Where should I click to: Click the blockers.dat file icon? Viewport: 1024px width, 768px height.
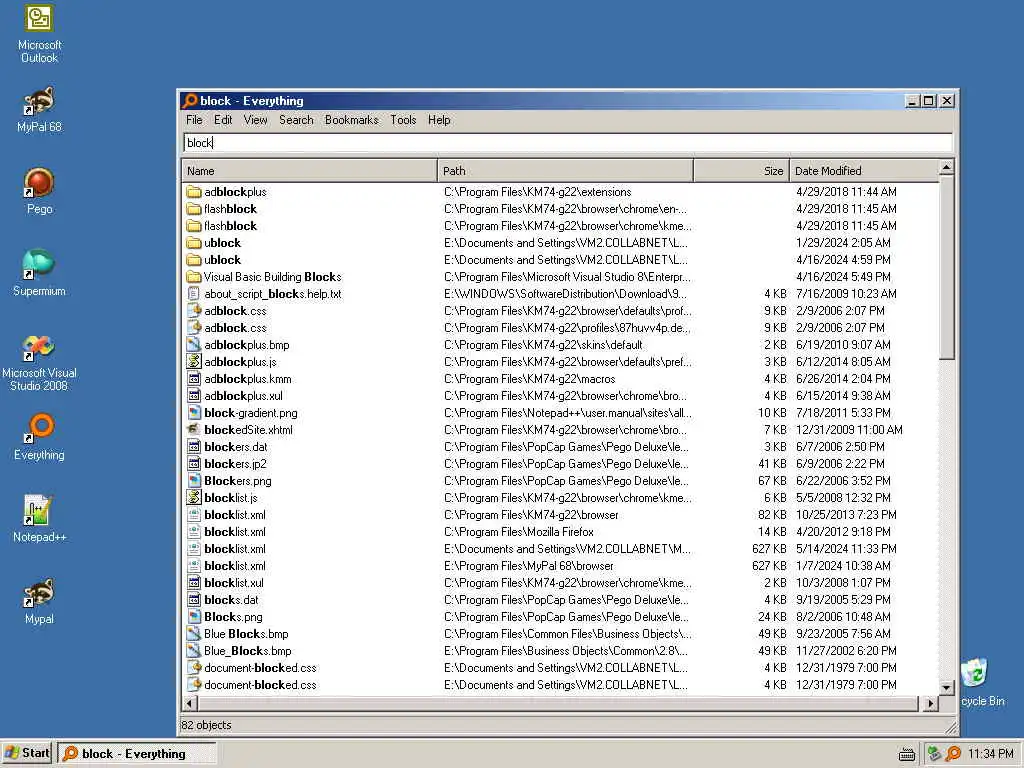tap(193, 447)
